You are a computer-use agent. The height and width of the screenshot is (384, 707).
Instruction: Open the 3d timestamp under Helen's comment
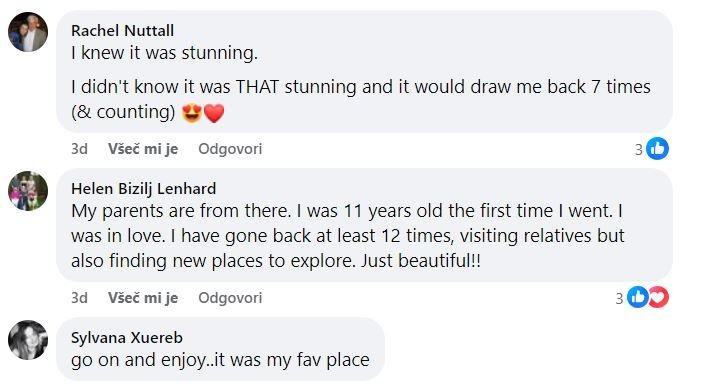(79, 297)
